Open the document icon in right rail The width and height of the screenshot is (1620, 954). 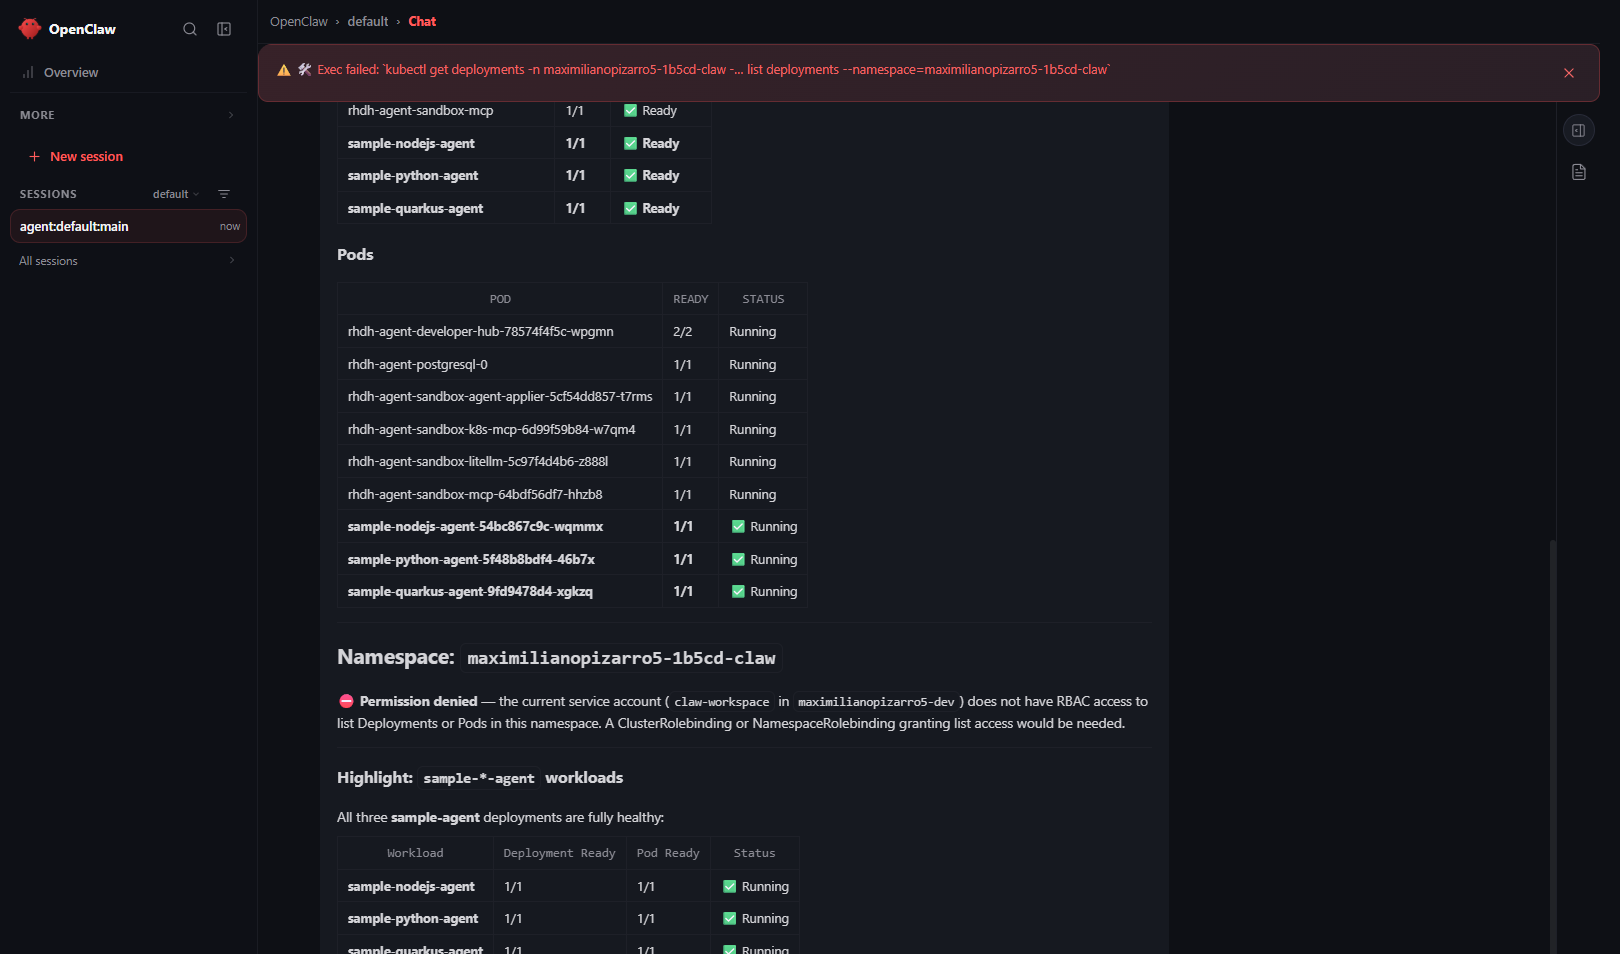point(1579,172)
